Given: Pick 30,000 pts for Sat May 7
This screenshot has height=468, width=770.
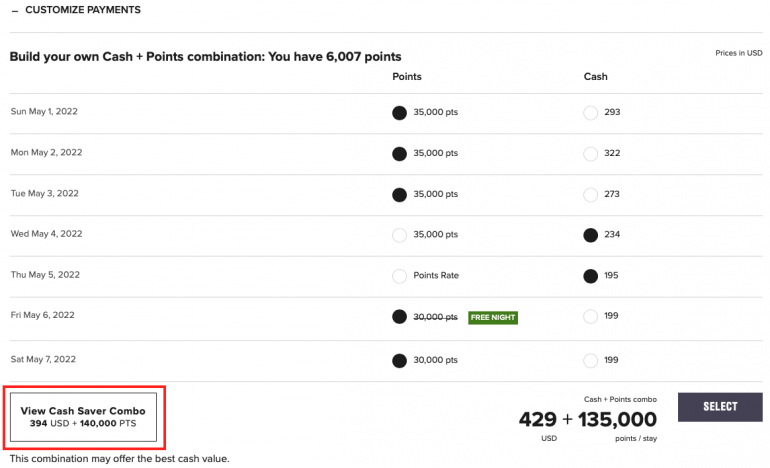Looking at the screenshot, I should tap(400, 360).
